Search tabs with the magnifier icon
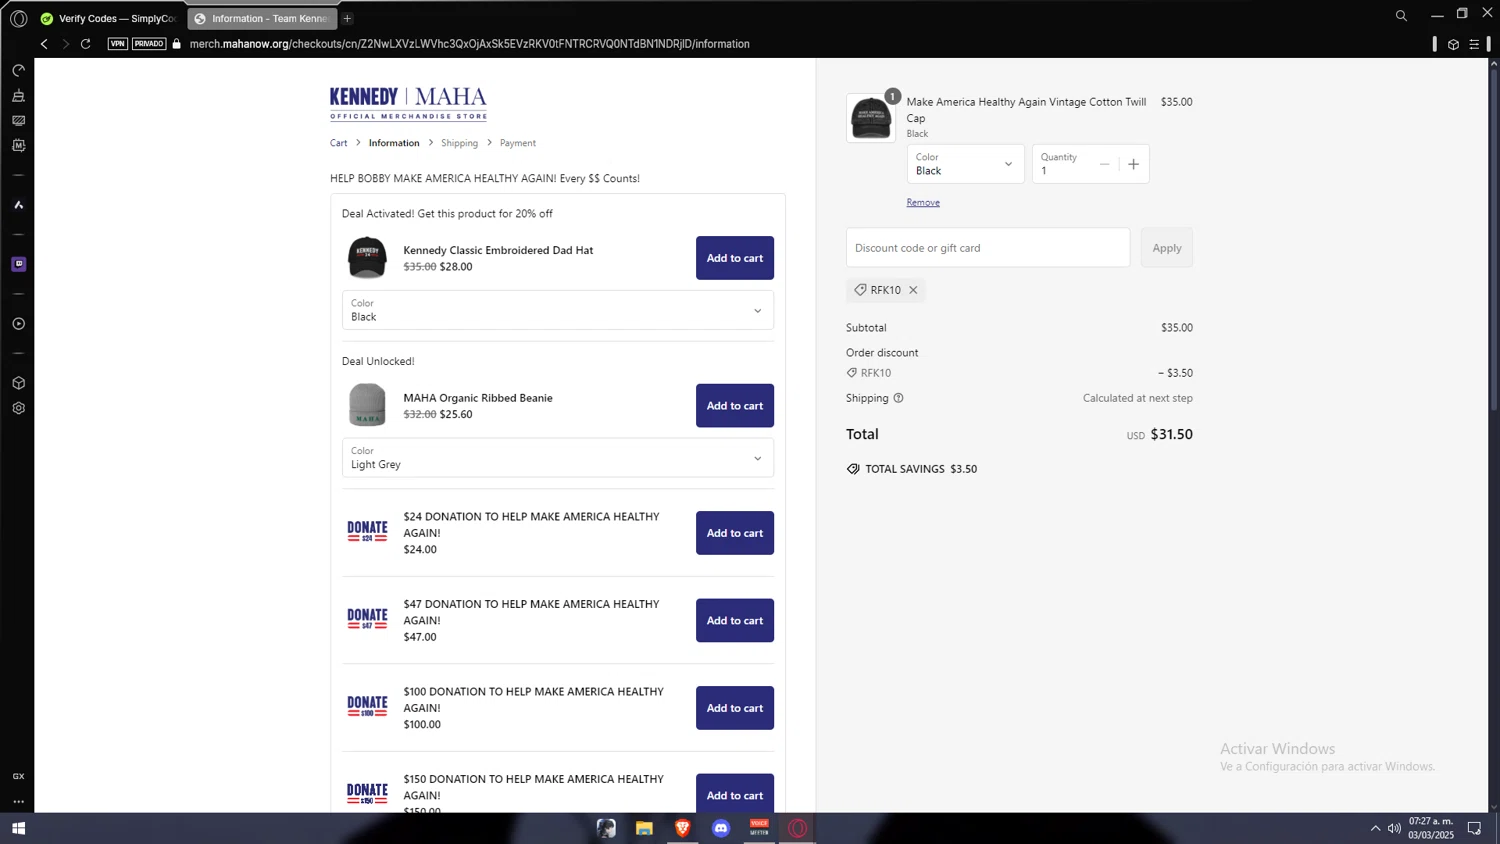This screenshot has height=844, width=1500. click(x=1401, y=15)
